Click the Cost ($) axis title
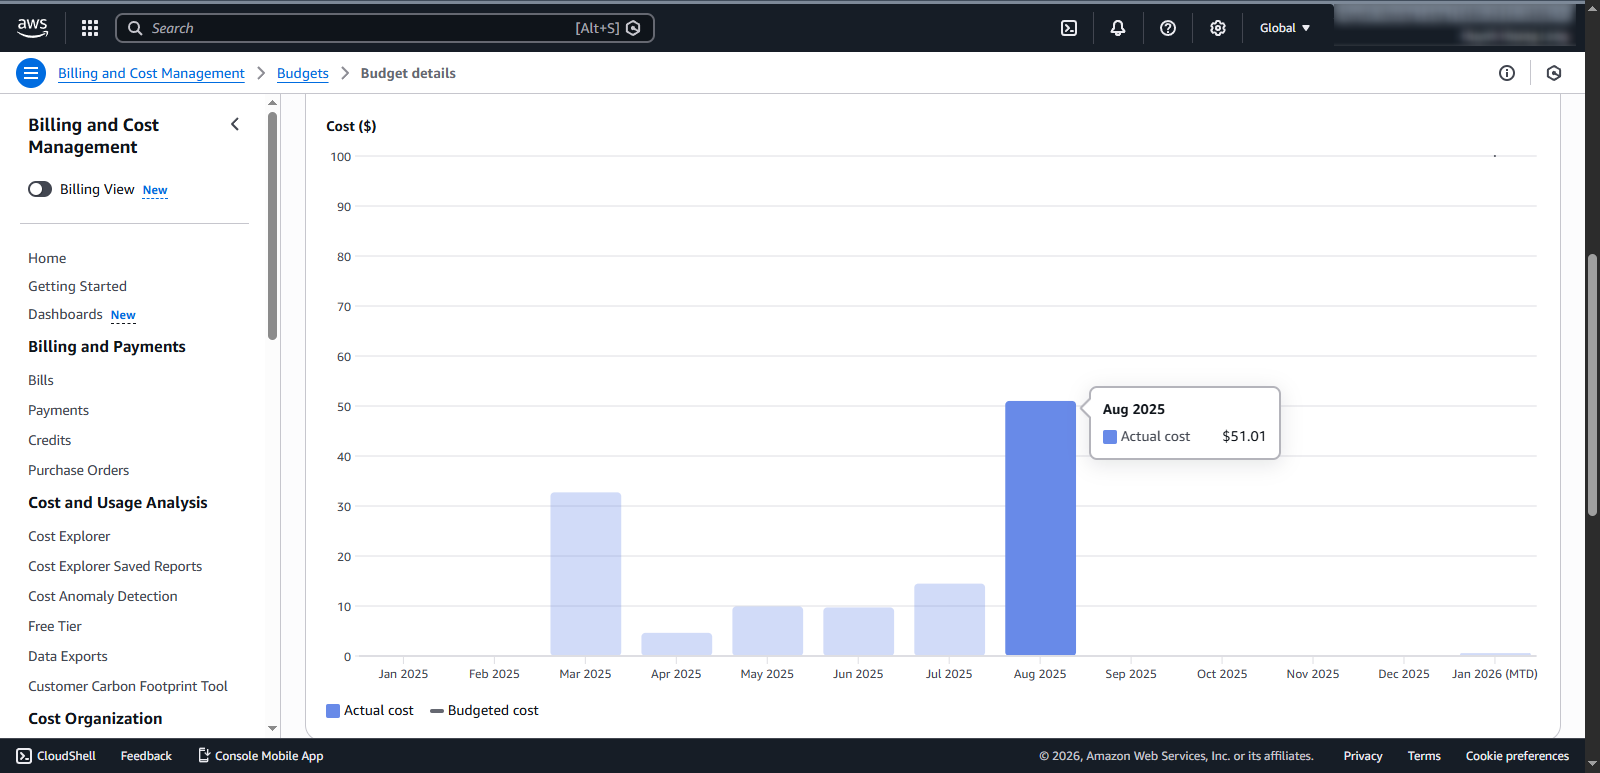Viewport: 1600px width, 773px height. (x=351, y=126)
